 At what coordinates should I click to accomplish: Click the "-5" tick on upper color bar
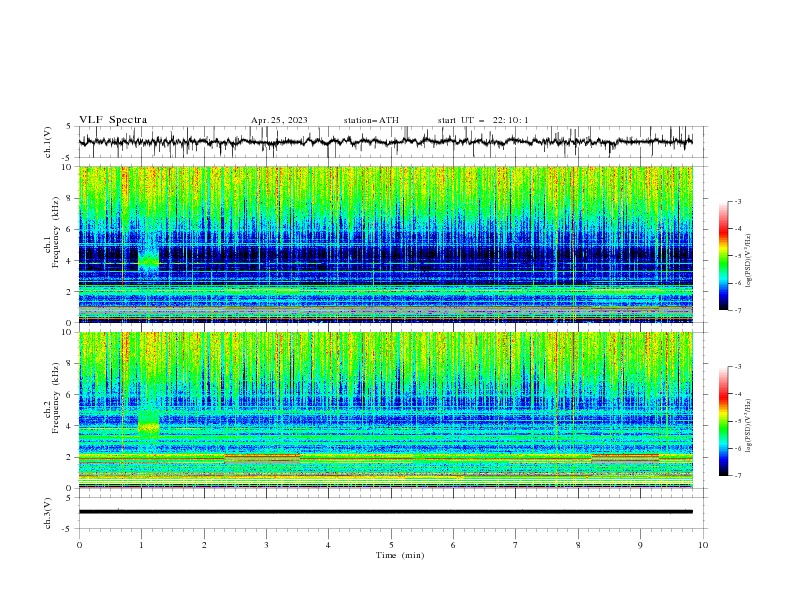737,256
